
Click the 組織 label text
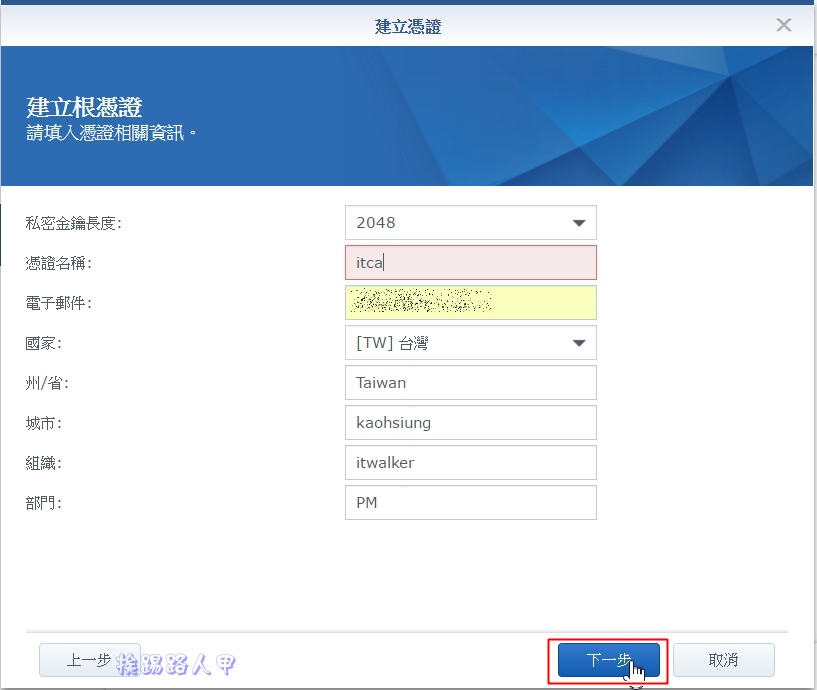point(43,463)
